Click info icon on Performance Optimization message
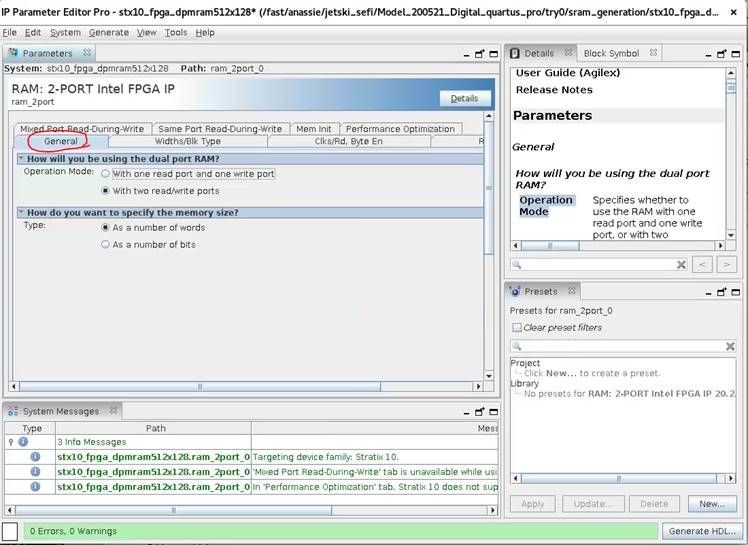748x545 pixels. [35, 487]
